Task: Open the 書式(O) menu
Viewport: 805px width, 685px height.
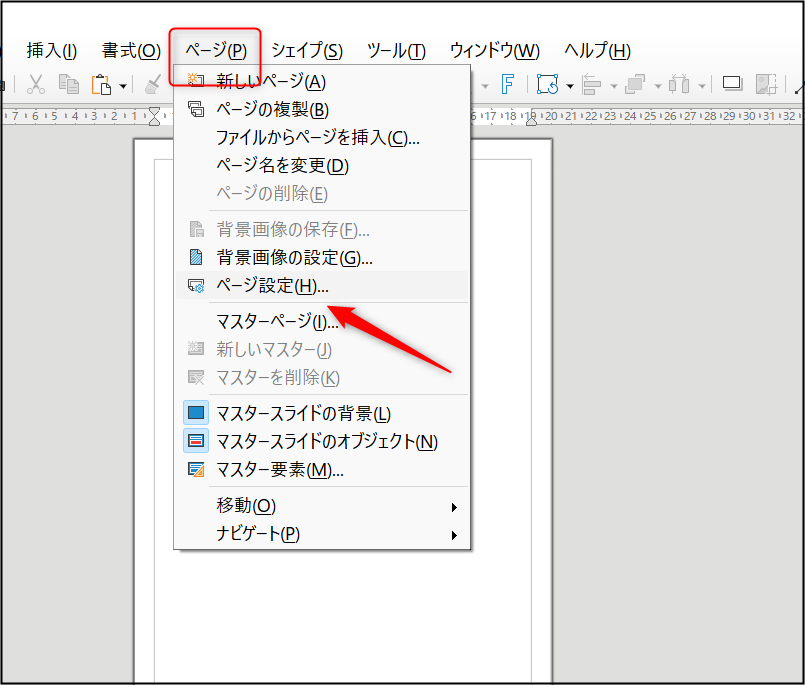Action: (131, 51)
